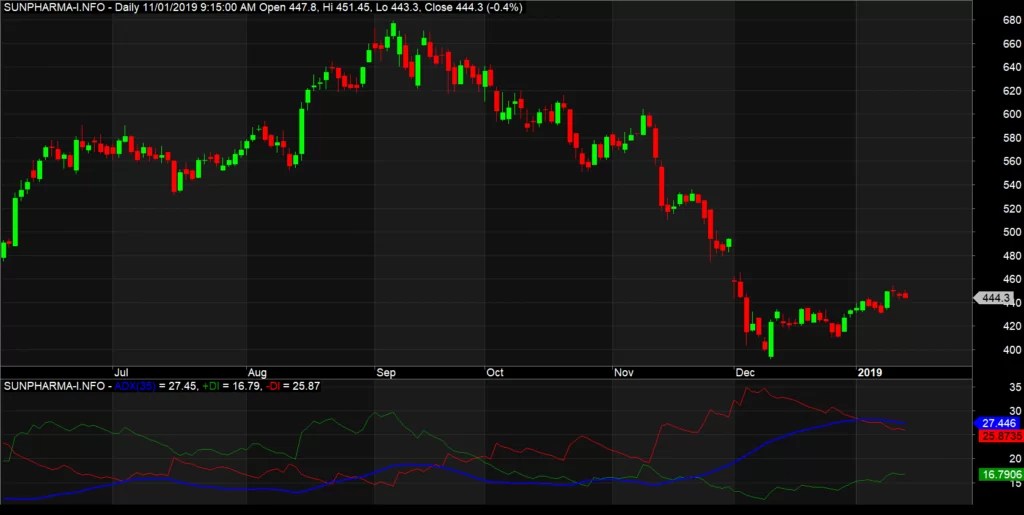Click the red 25.8735 -DI value tag
Image resolution: width=1024 pixels, height=515 pixels.
1000,435
